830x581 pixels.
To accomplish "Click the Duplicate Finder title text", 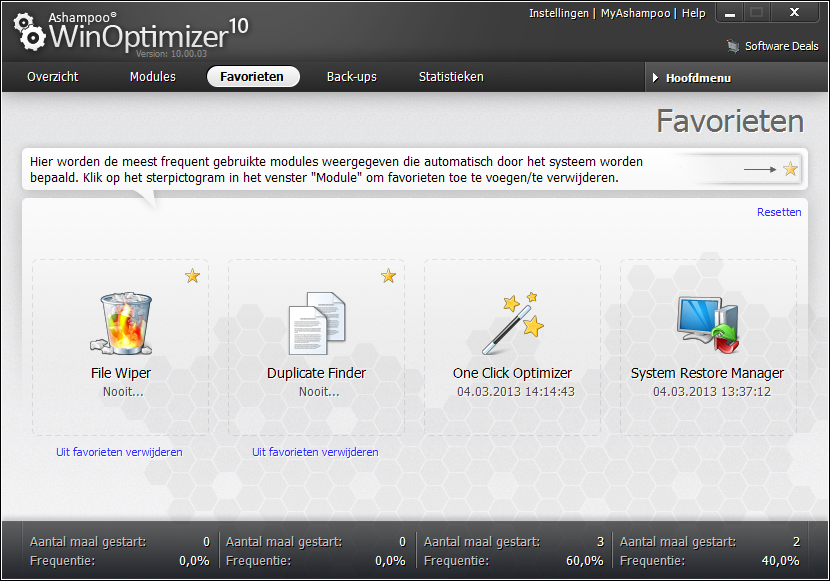I will [x=317, y=373].
